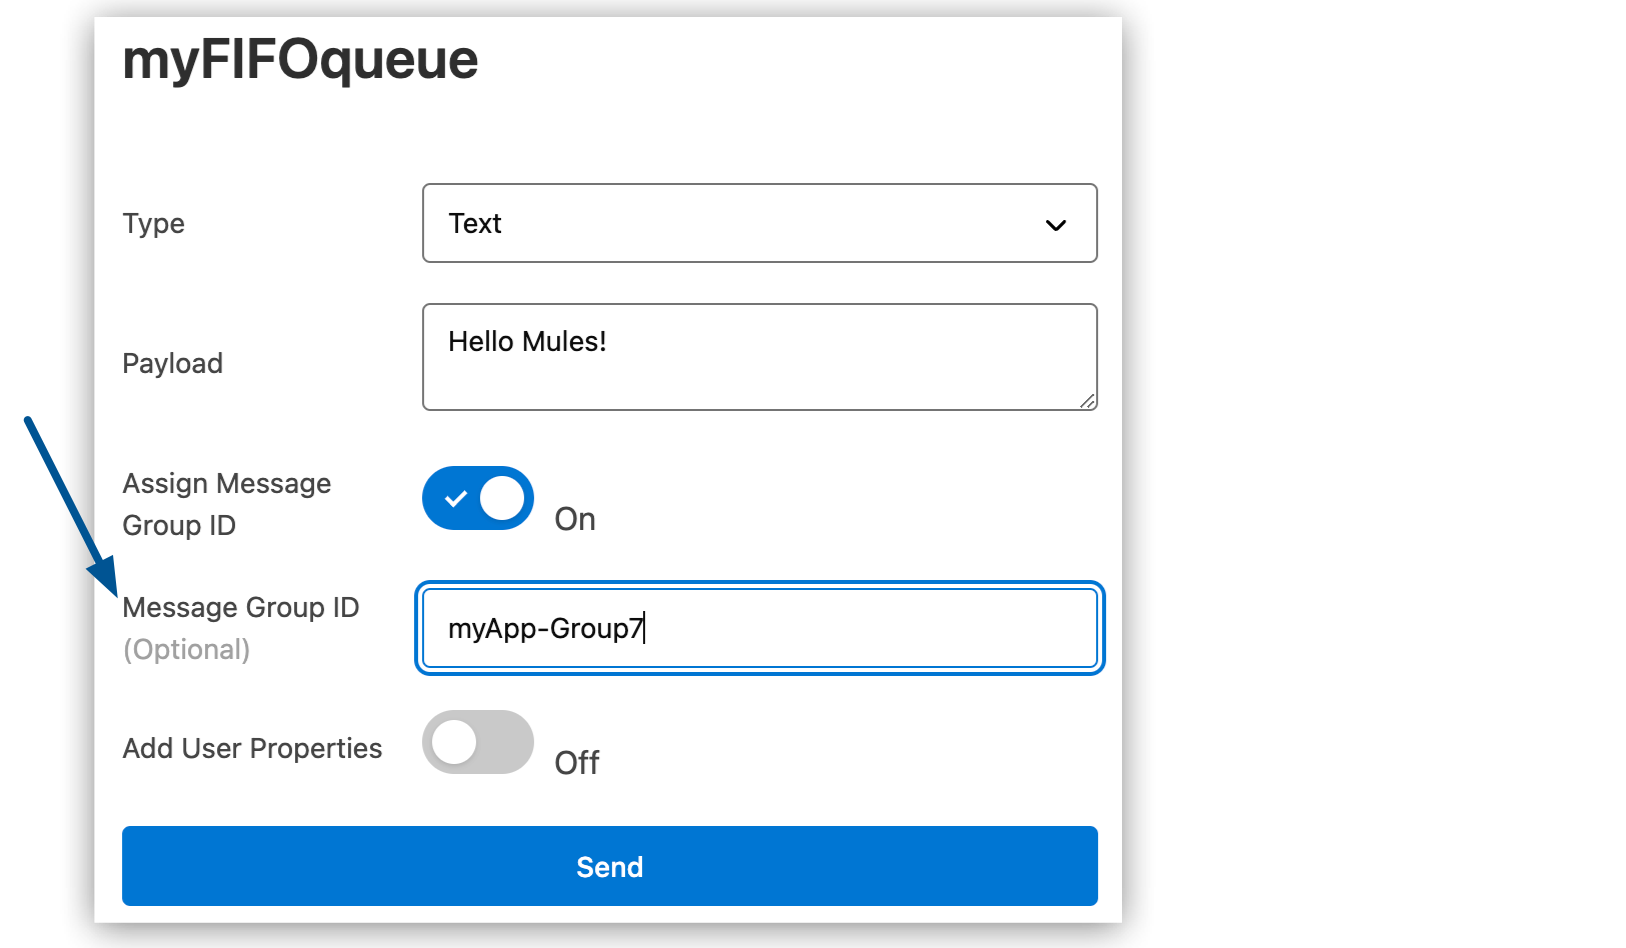Toggle off the switch currently showing On
The image size is (1626, 948).
pos(477,497)
